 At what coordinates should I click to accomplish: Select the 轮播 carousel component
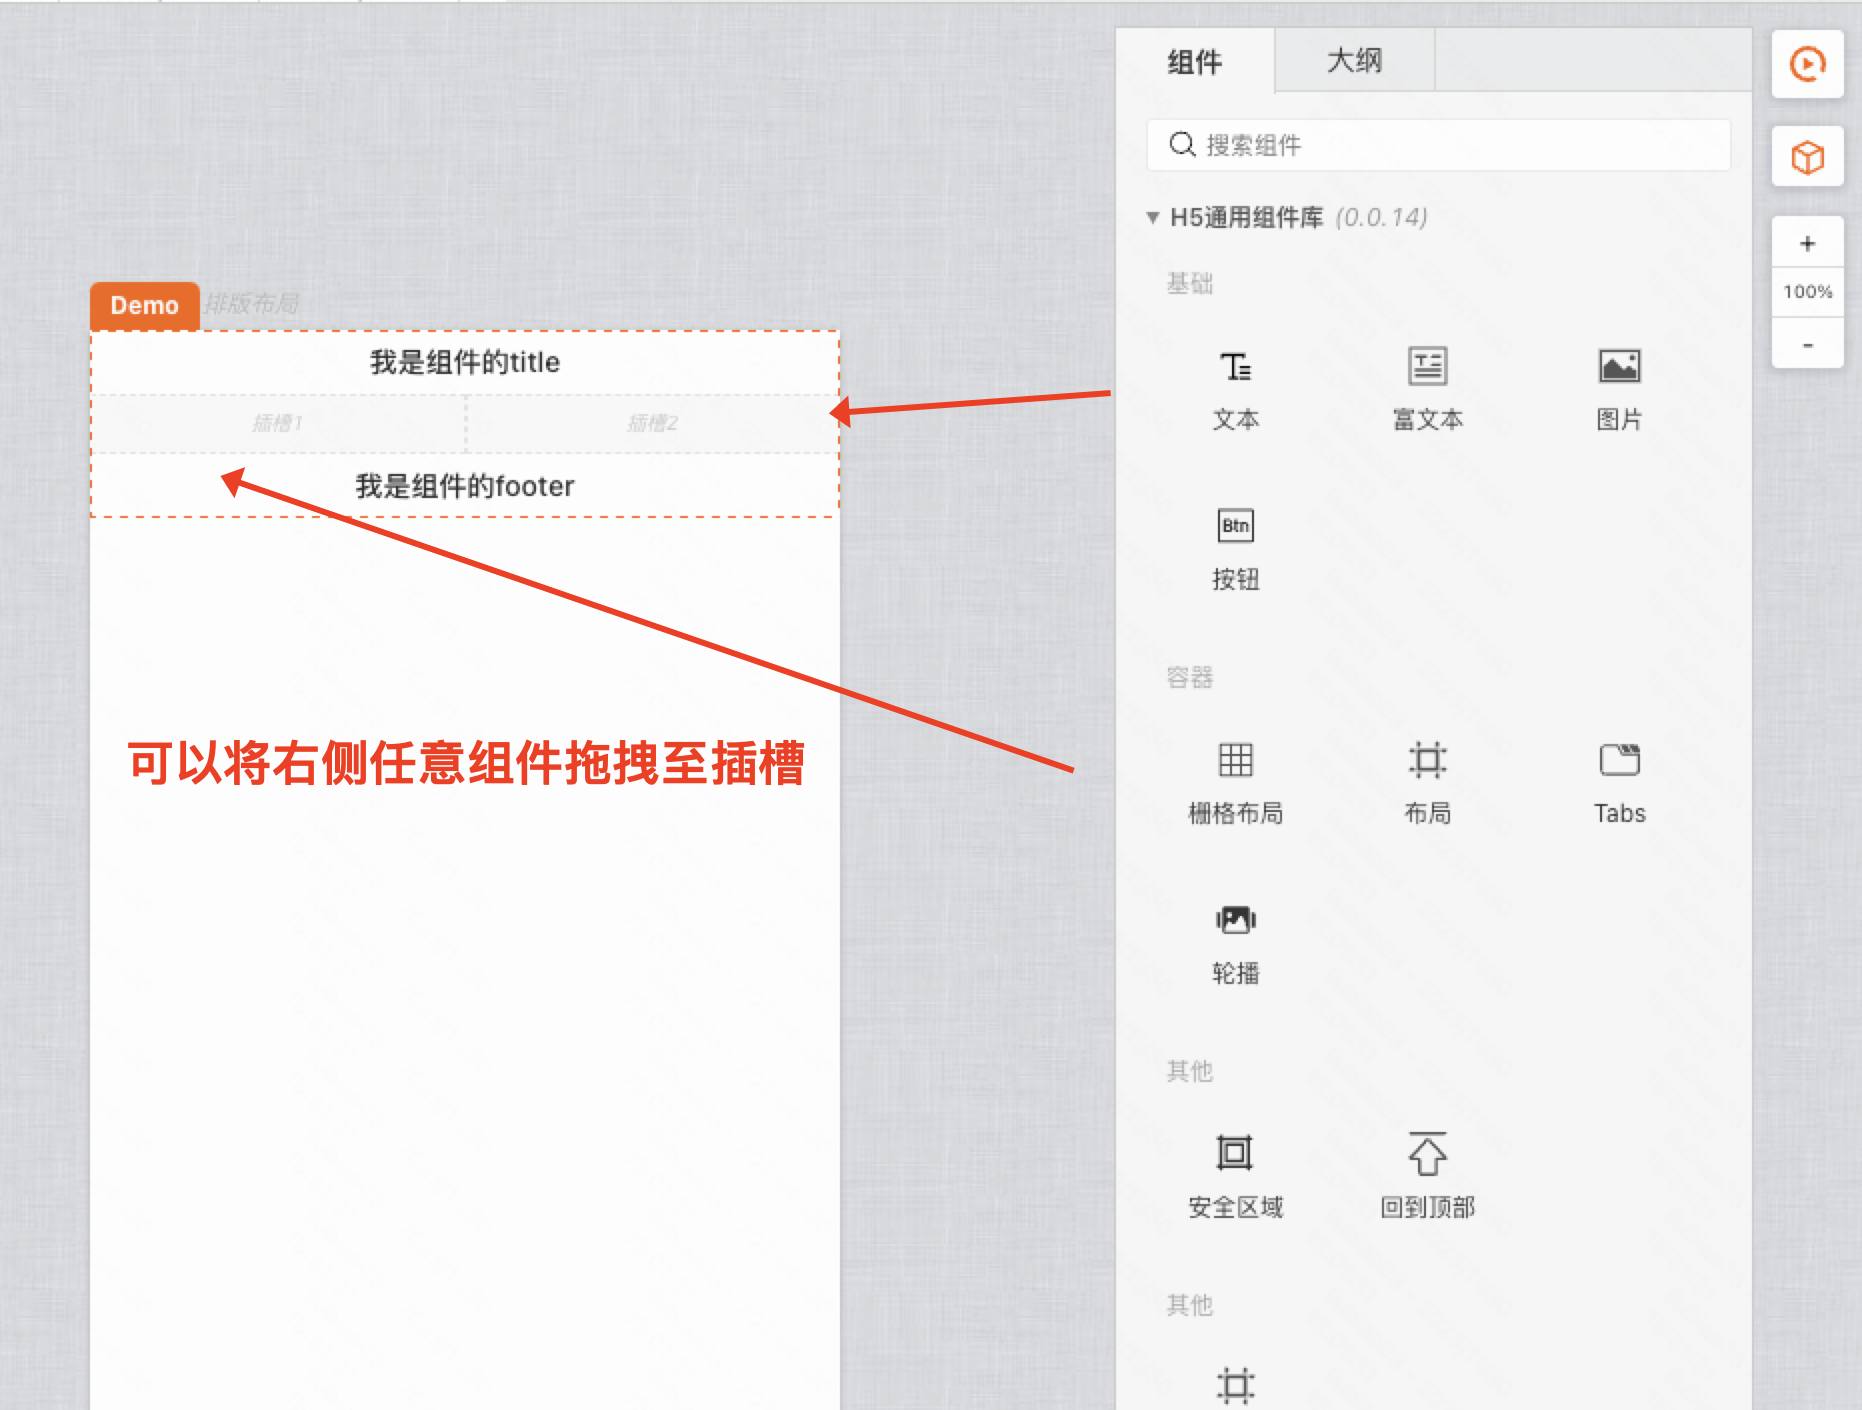coord(1236,944)
